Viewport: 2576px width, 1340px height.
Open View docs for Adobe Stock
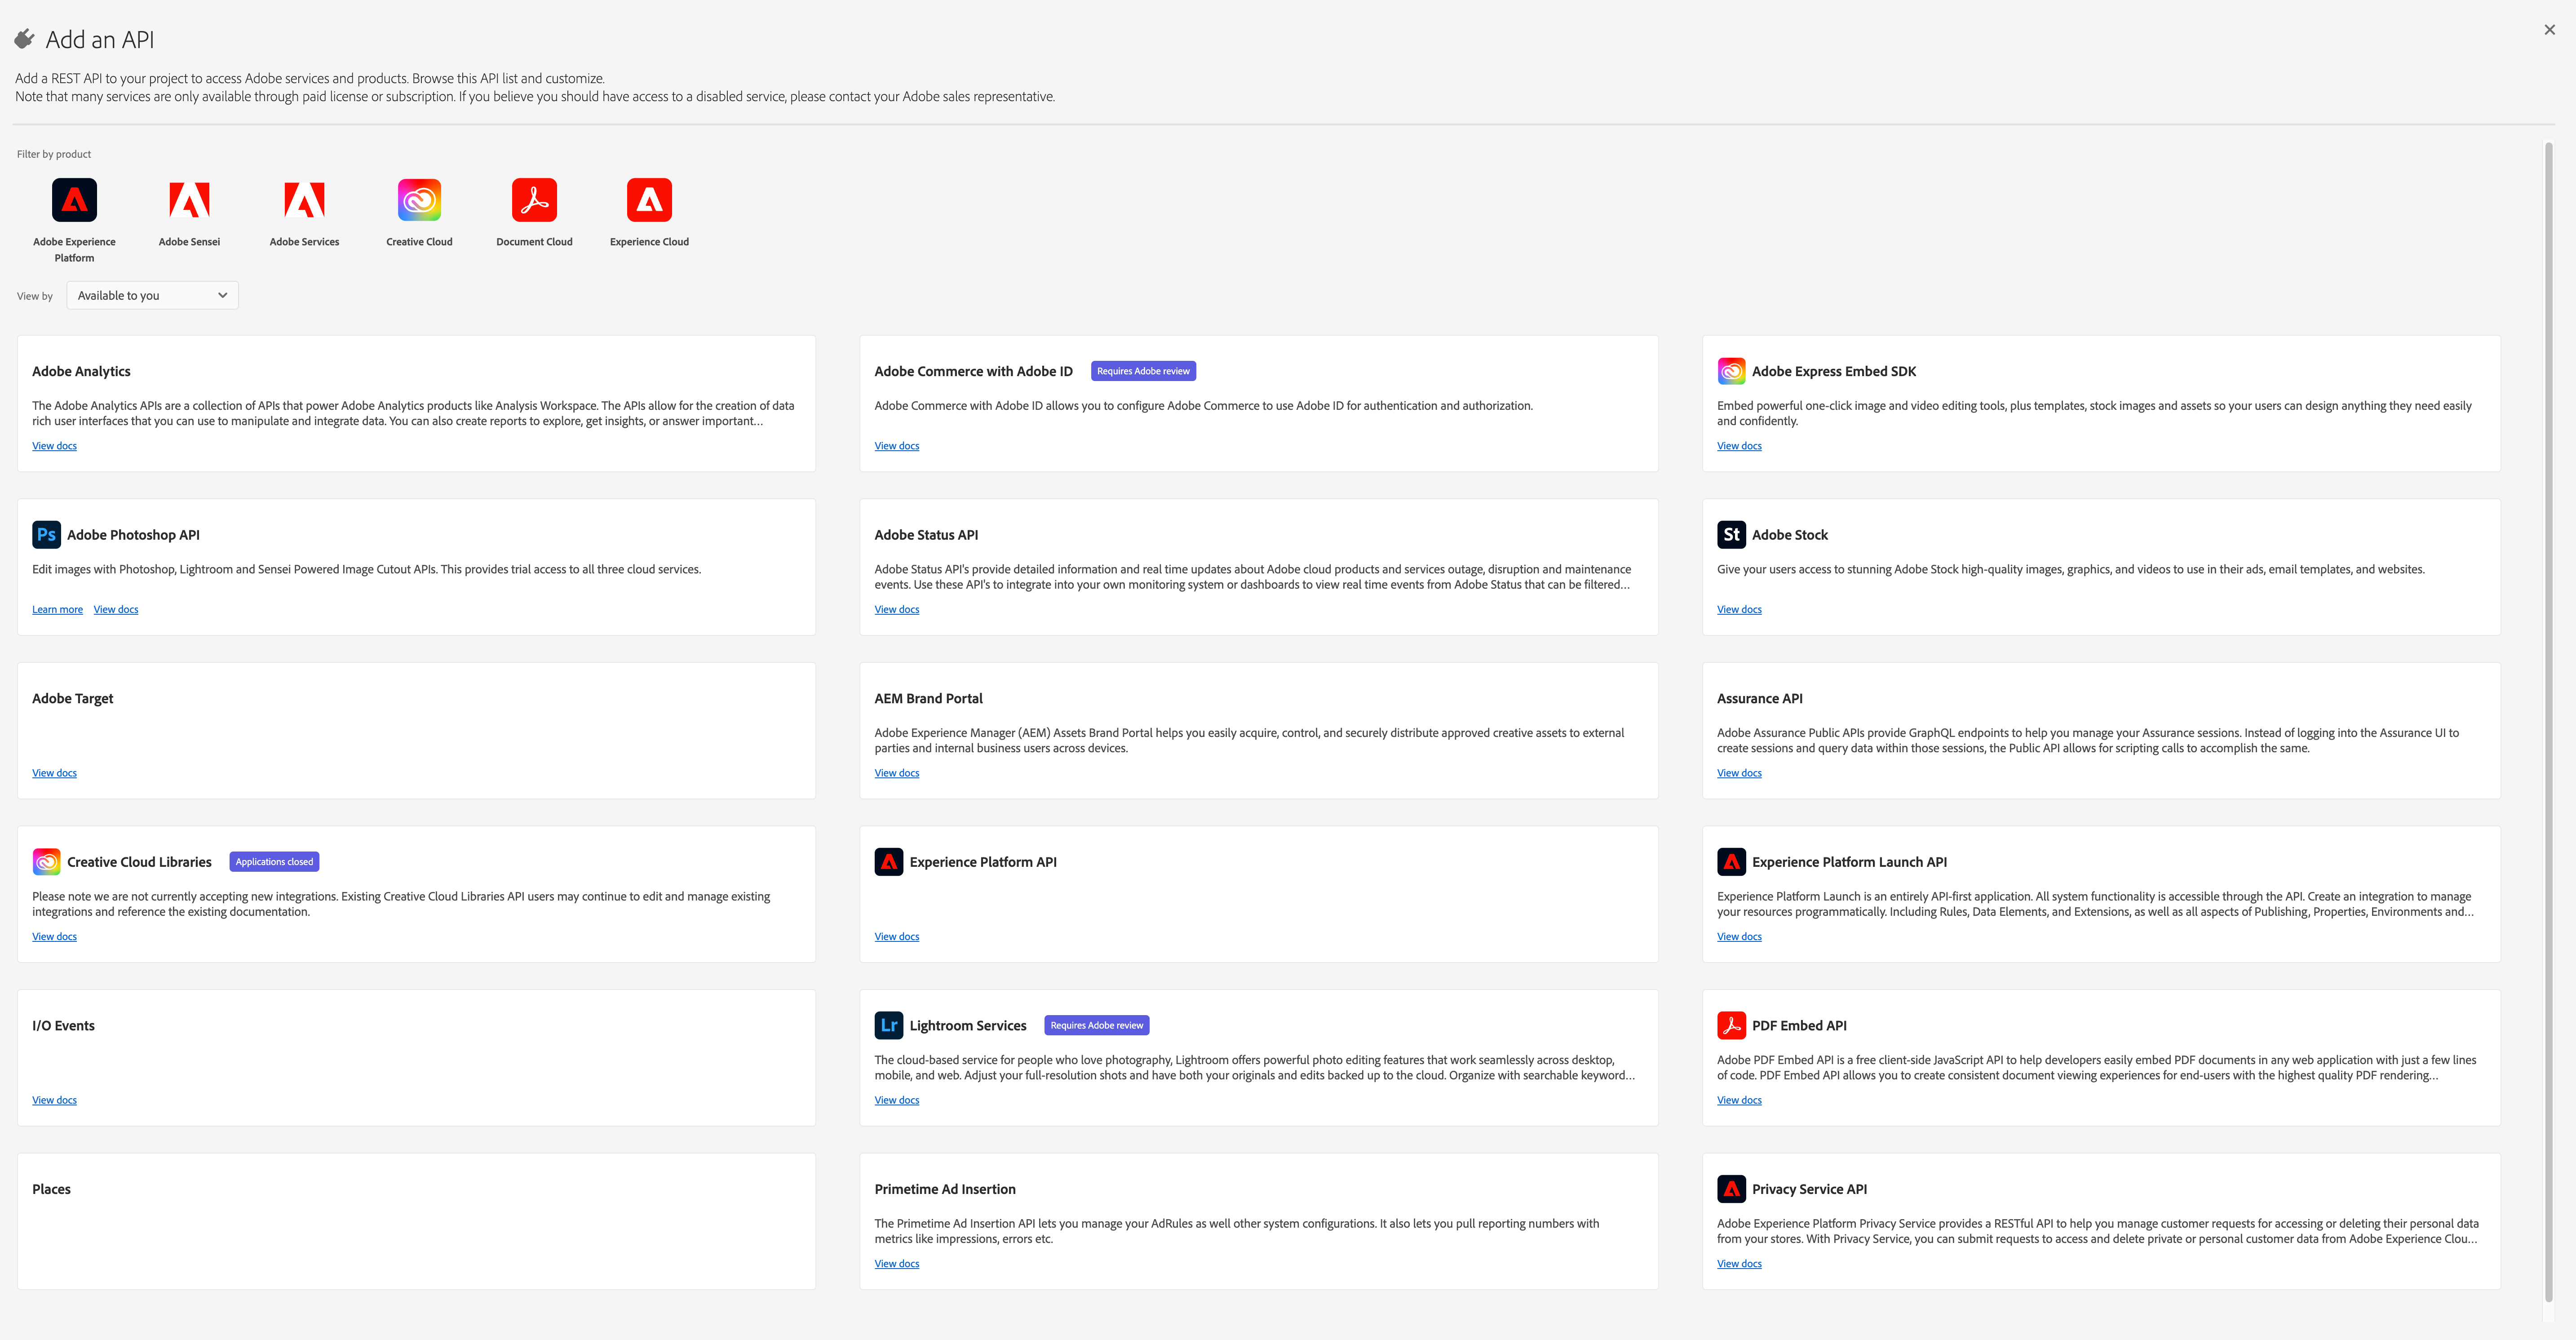tap(1739, 609)
